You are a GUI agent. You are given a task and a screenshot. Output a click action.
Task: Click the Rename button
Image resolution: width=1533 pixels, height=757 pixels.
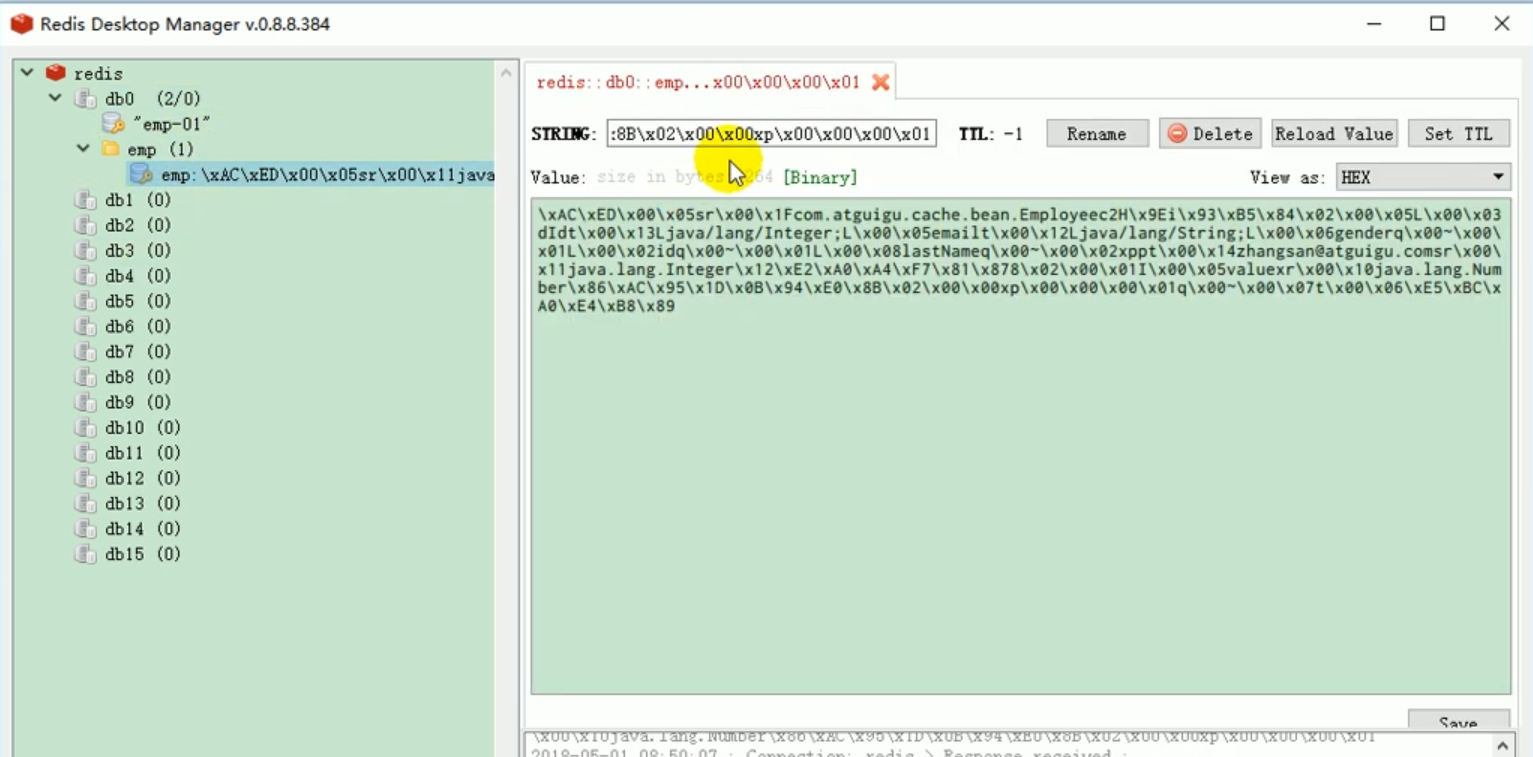click(1096, 132)
